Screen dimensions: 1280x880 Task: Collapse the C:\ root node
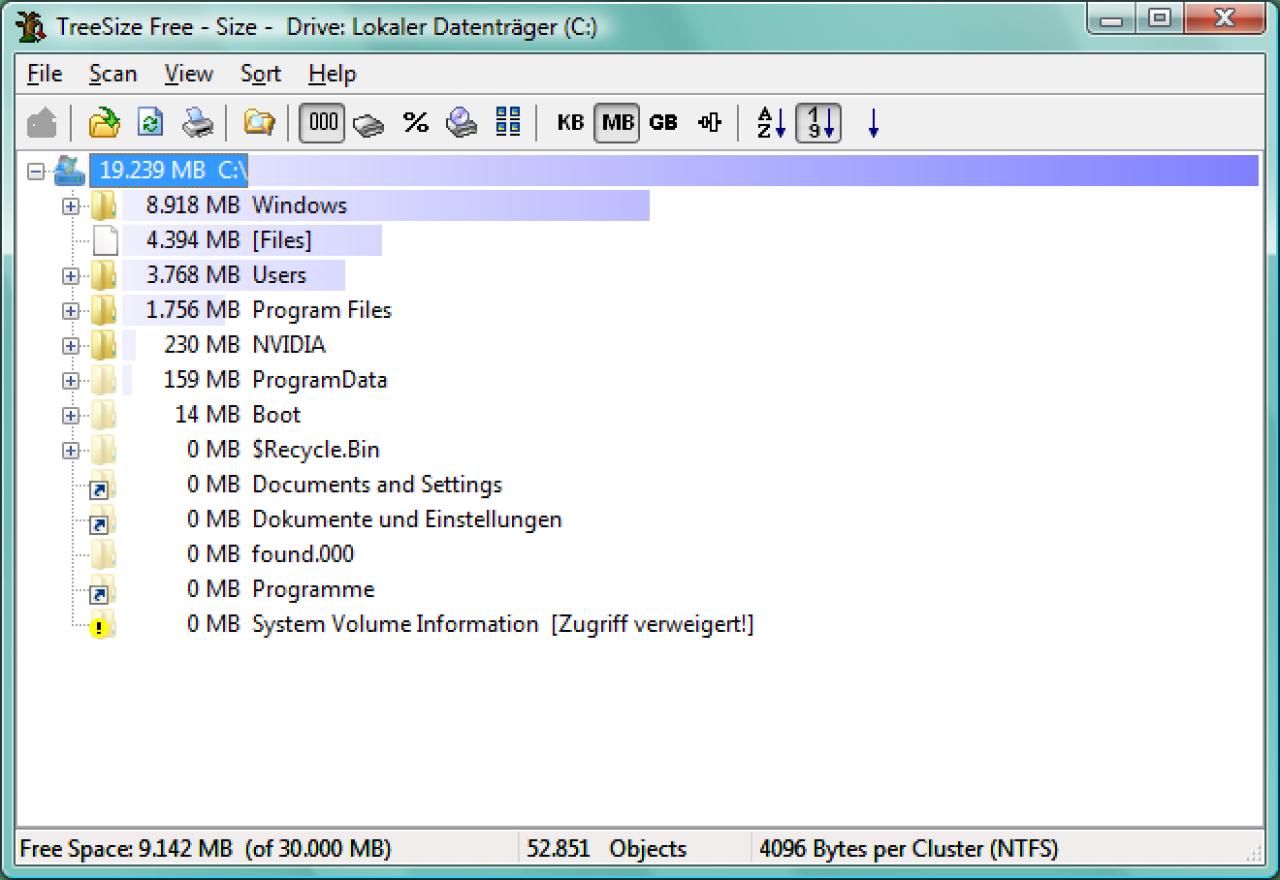(36, 171)
